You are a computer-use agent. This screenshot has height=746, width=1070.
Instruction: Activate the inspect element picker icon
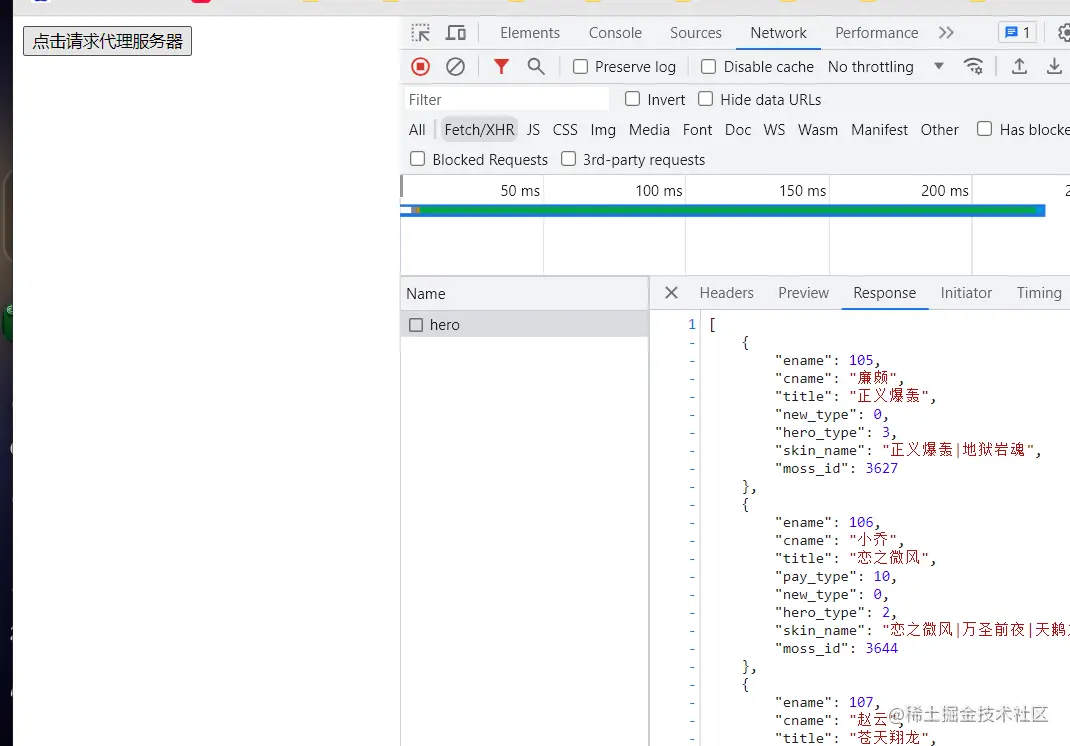420,33
